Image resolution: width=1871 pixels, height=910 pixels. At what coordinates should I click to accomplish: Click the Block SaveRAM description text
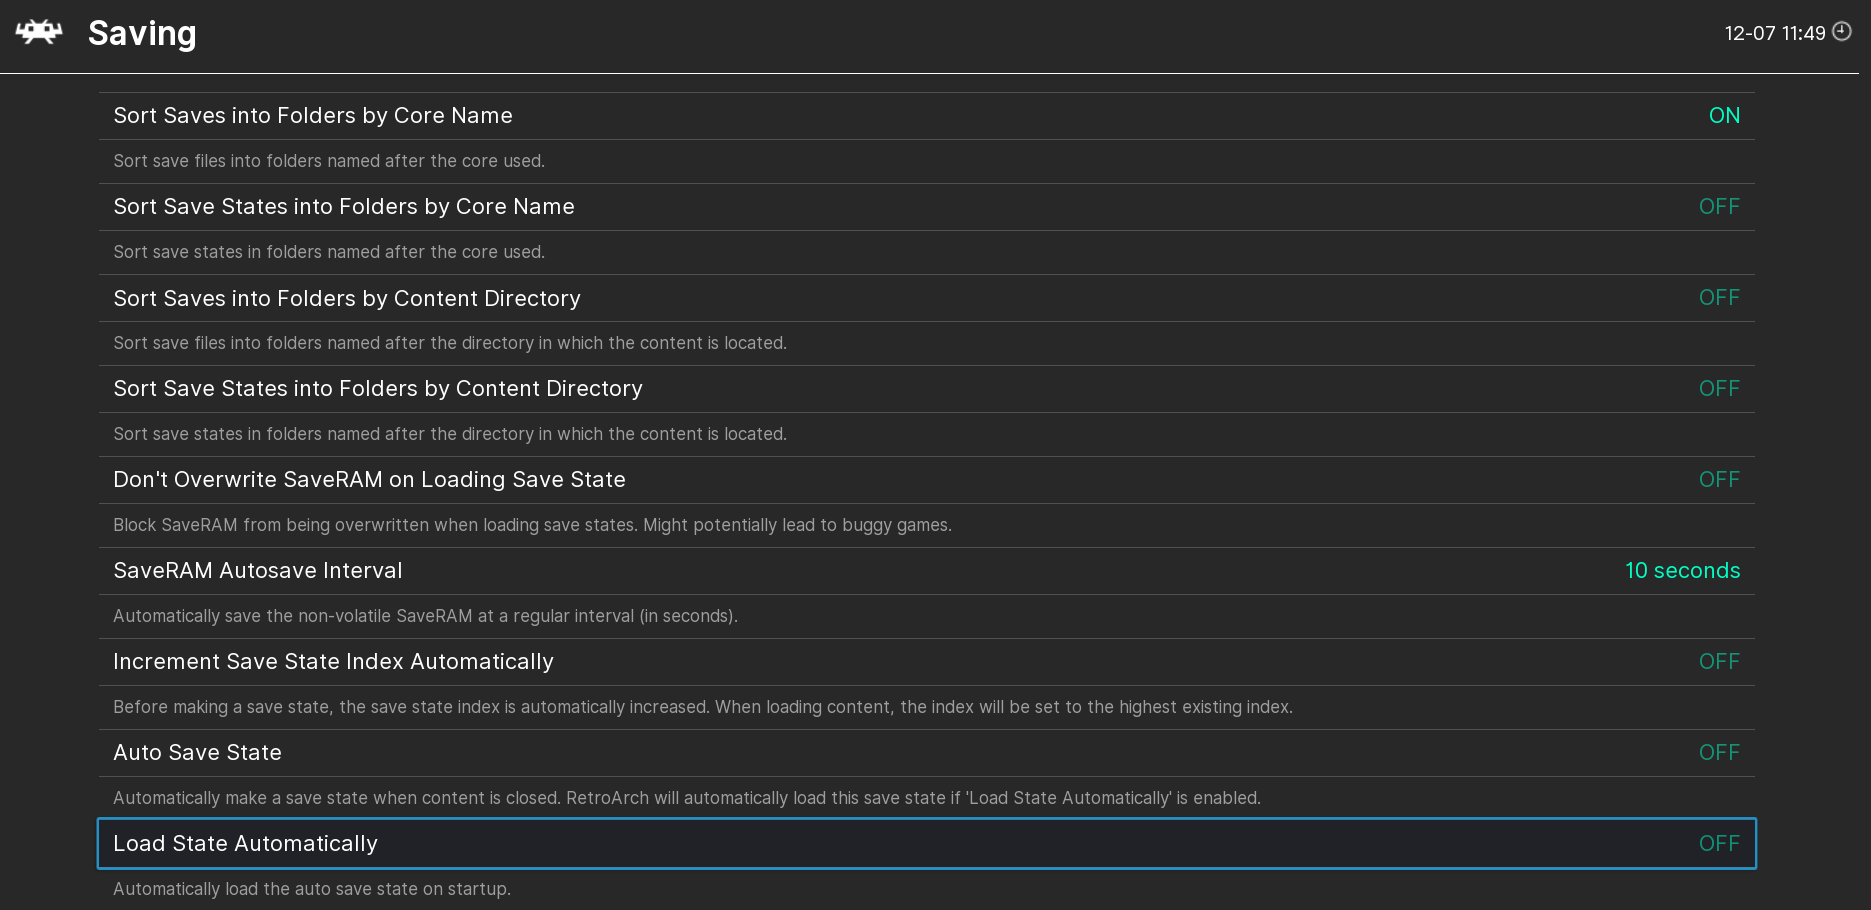point(533,525)
